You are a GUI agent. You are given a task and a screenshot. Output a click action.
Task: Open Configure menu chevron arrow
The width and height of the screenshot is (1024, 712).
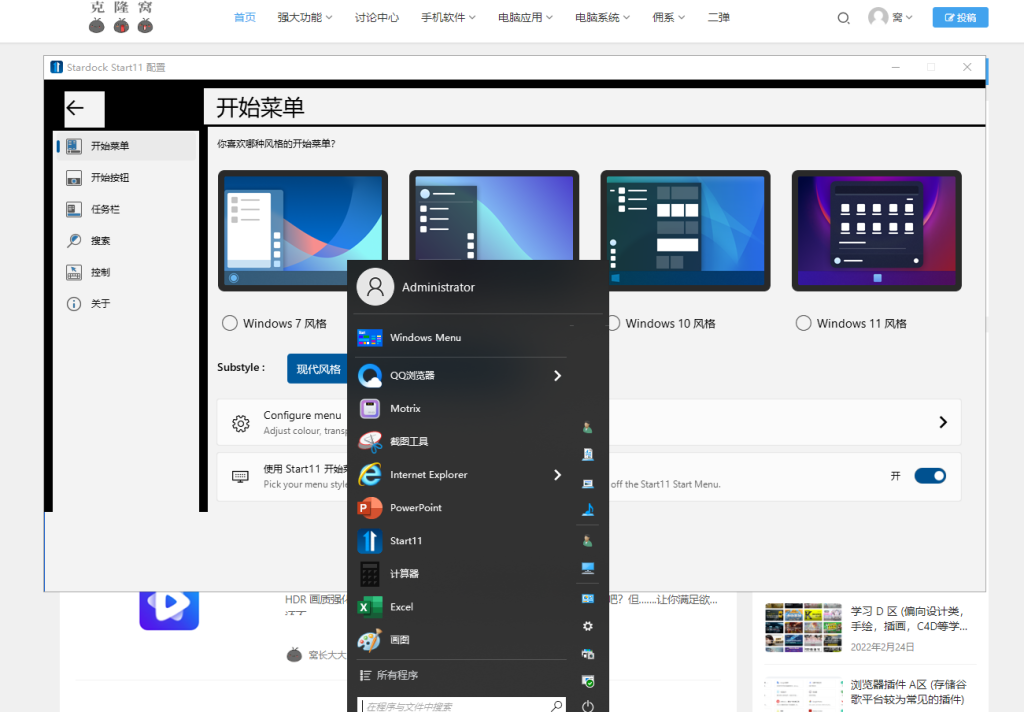pos(942,422)
